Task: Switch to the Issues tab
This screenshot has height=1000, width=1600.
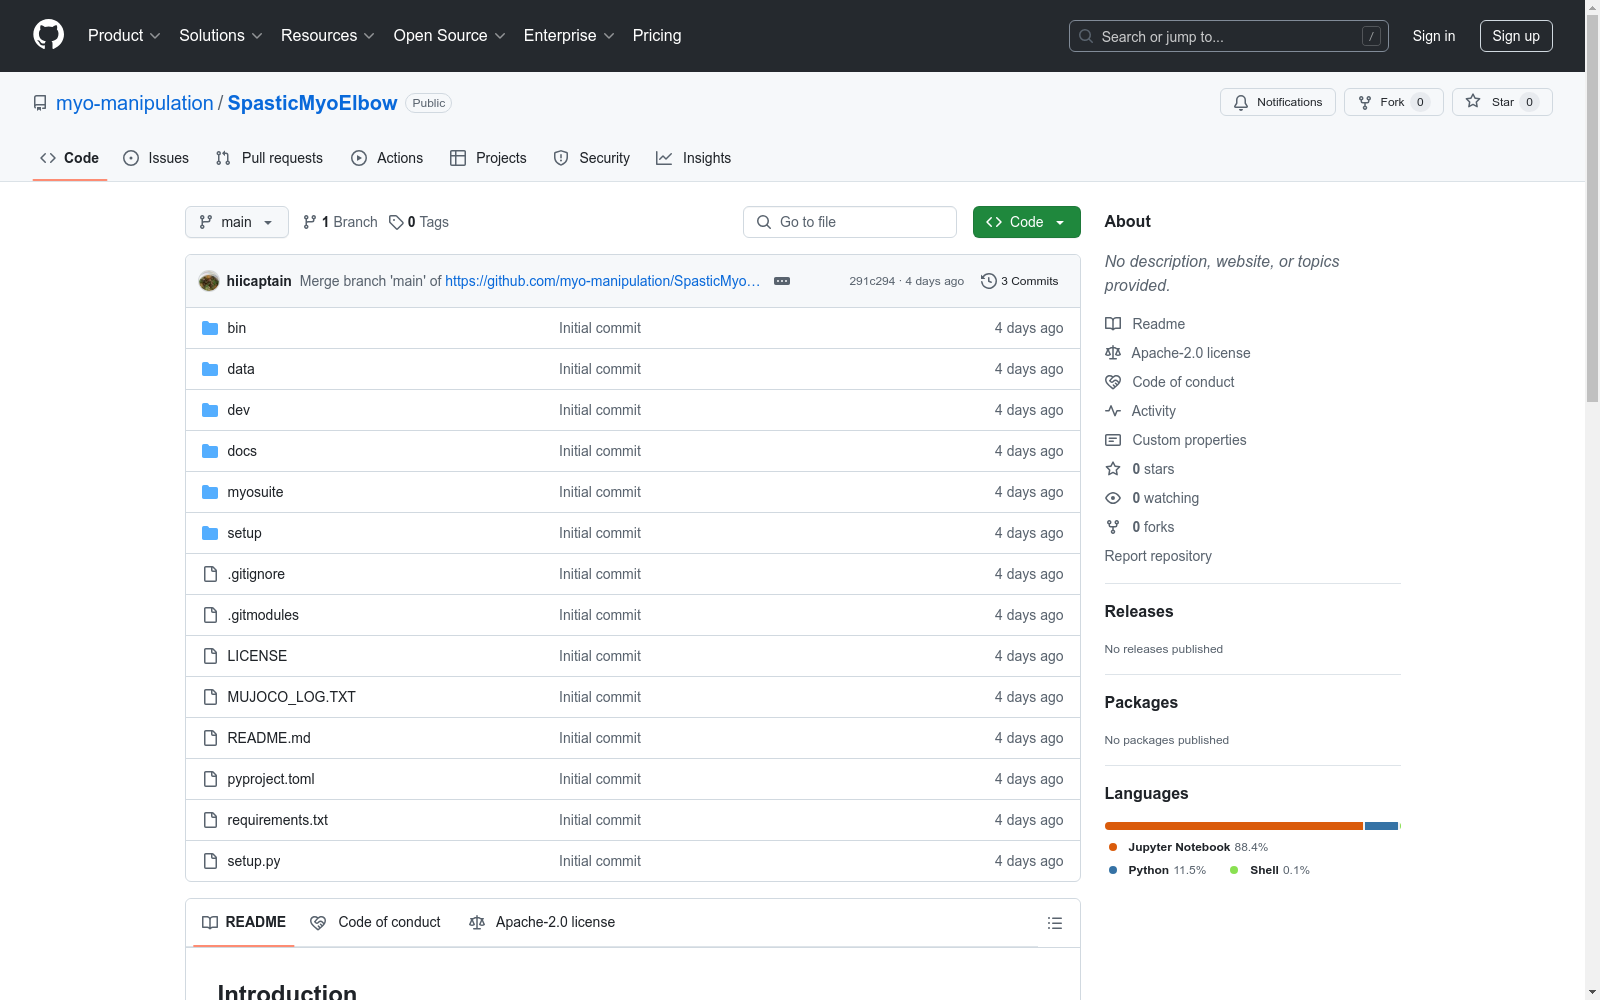Action: pyautogui.click(x=156, y=158)
